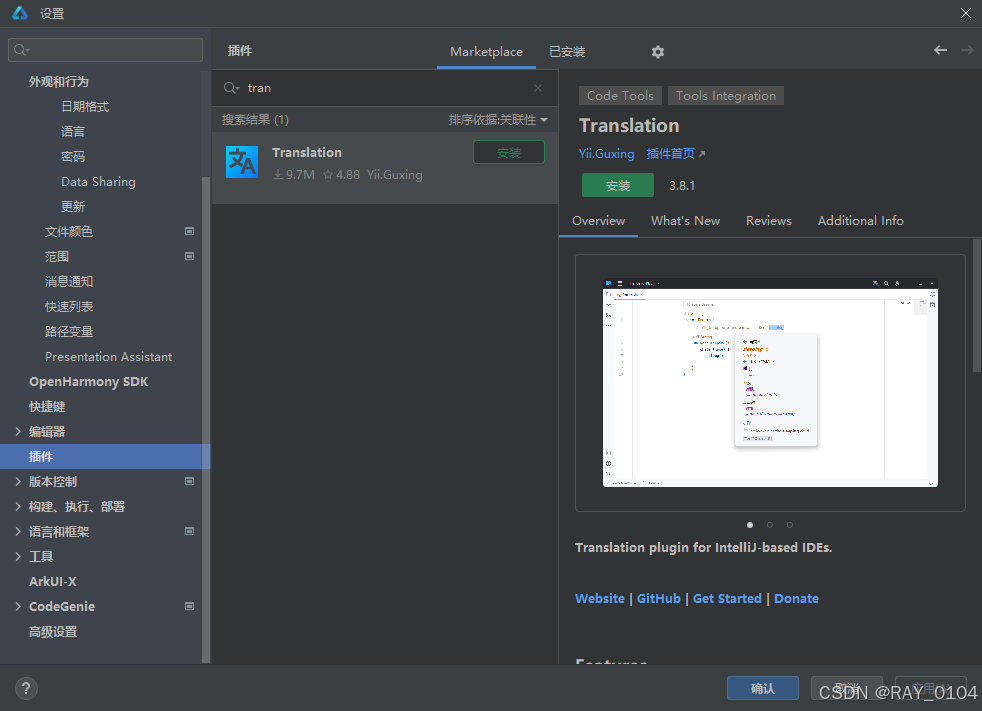982x711 pixels.
Task: Click the plugin search magnifier icon
Action: click(231, 88)
